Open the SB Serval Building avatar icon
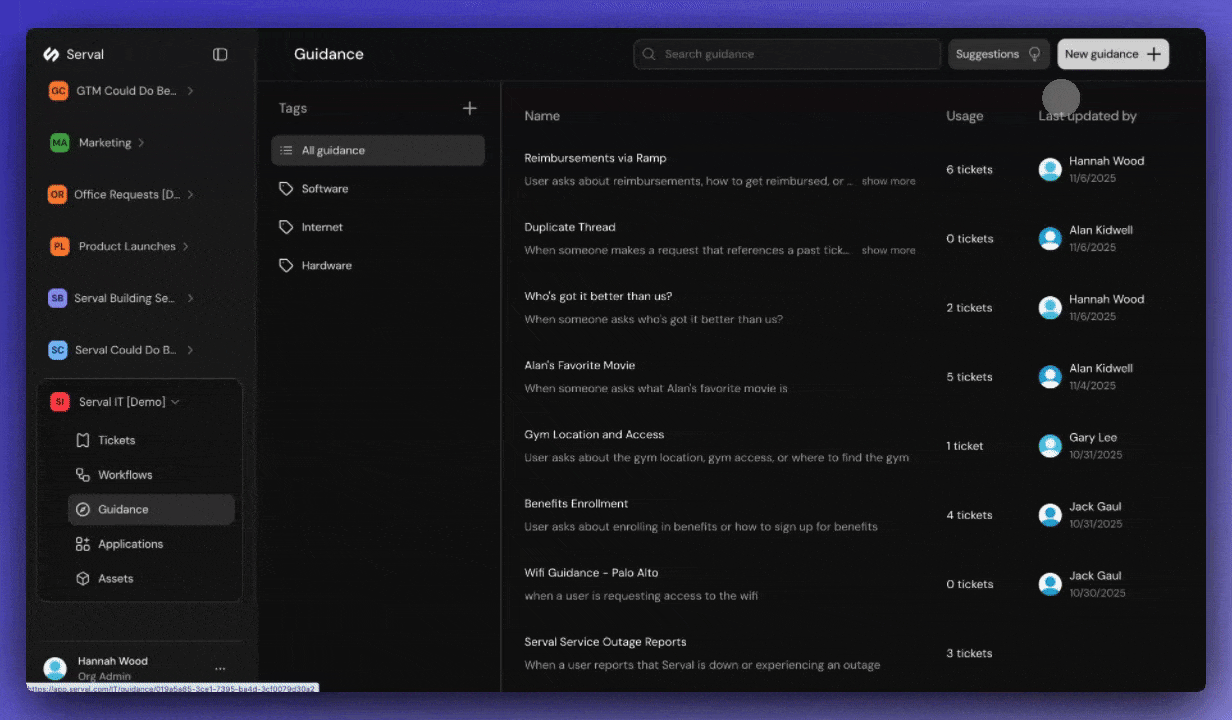 tap(58, 298)
